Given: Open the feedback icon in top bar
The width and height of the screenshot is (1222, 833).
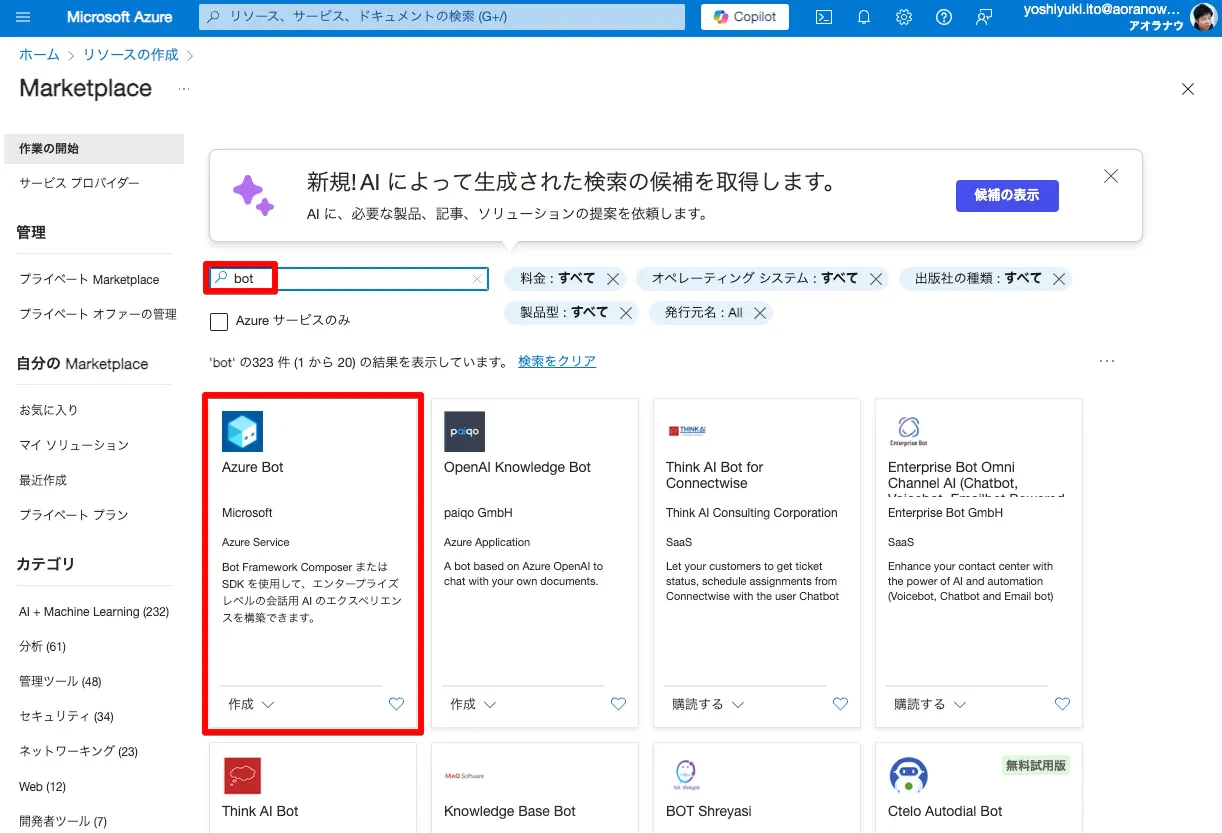Looking at the screenshot, I should click(x=984, y=17).
